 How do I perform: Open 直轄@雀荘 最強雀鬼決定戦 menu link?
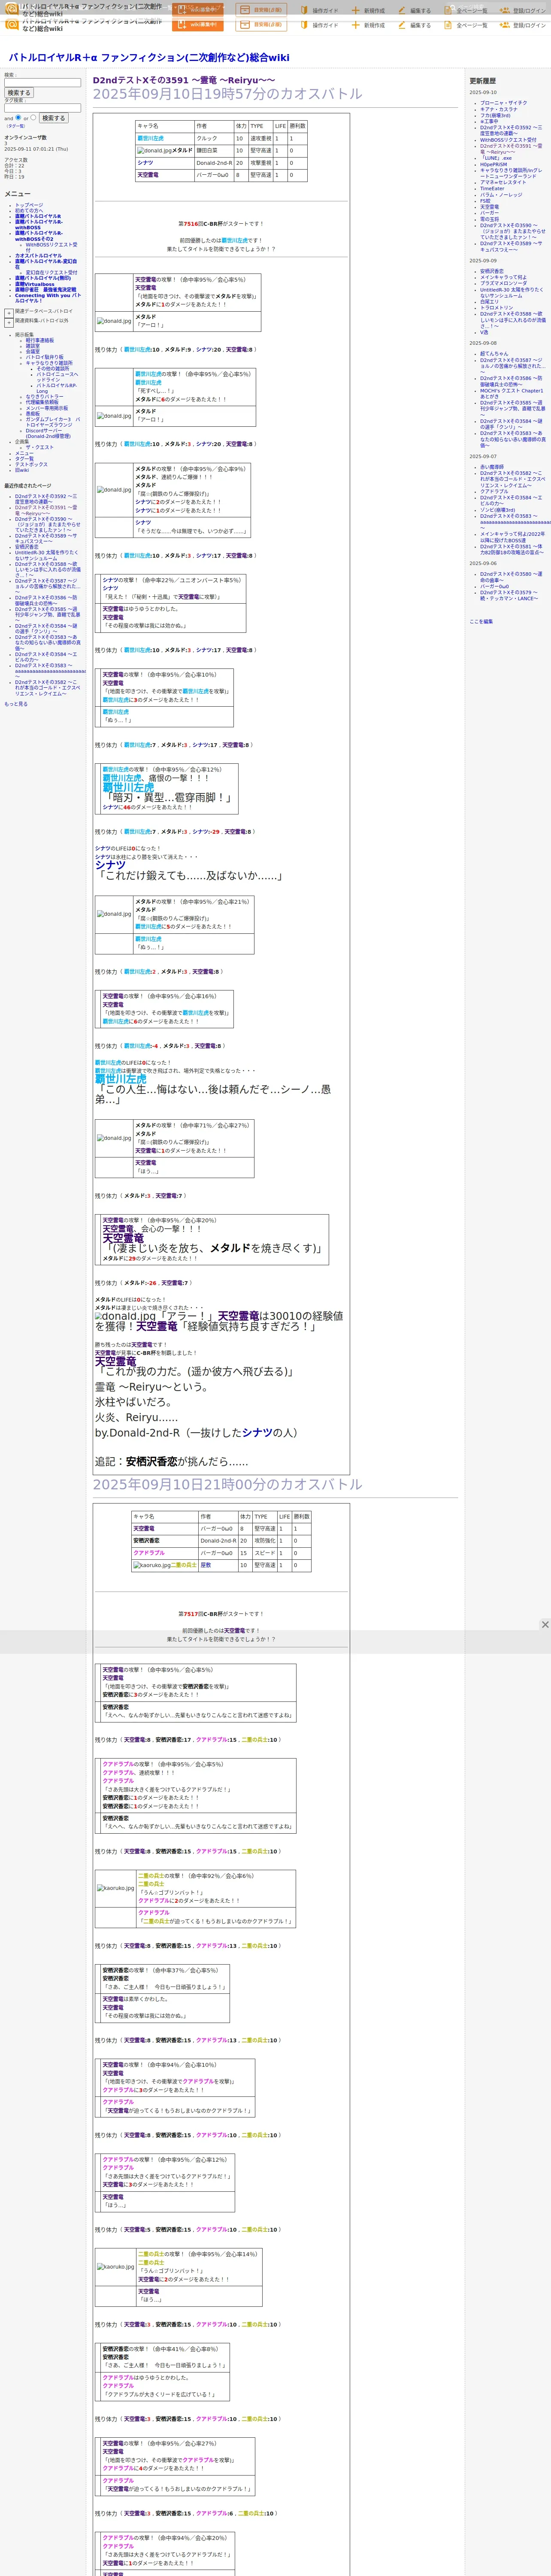pyautogui.click(x=45, y=290)
